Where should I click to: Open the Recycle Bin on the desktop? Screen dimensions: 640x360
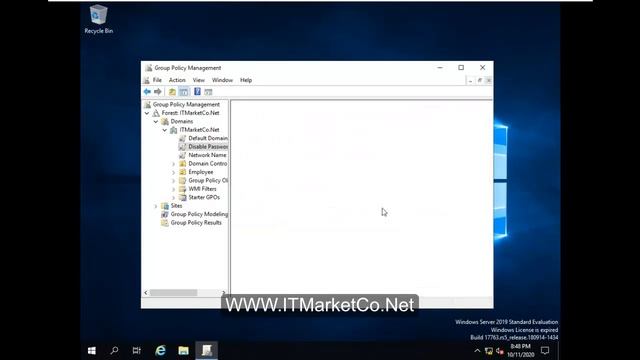(x=99, y=19)
